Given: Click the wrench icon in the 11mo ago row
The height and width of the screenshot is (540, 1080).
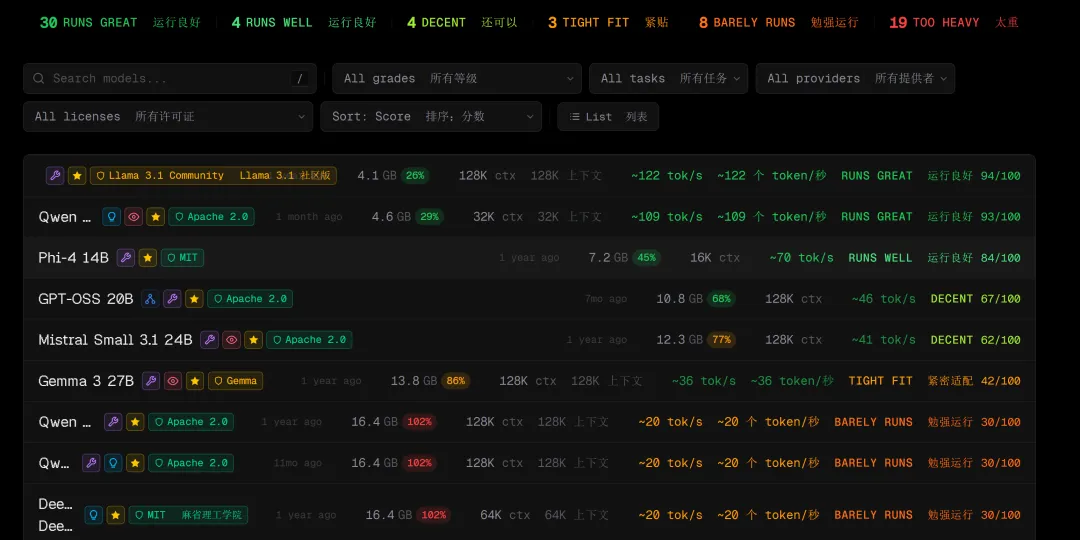Looking at the screenshot, I should pyautogui.click(x=91, y=463).
